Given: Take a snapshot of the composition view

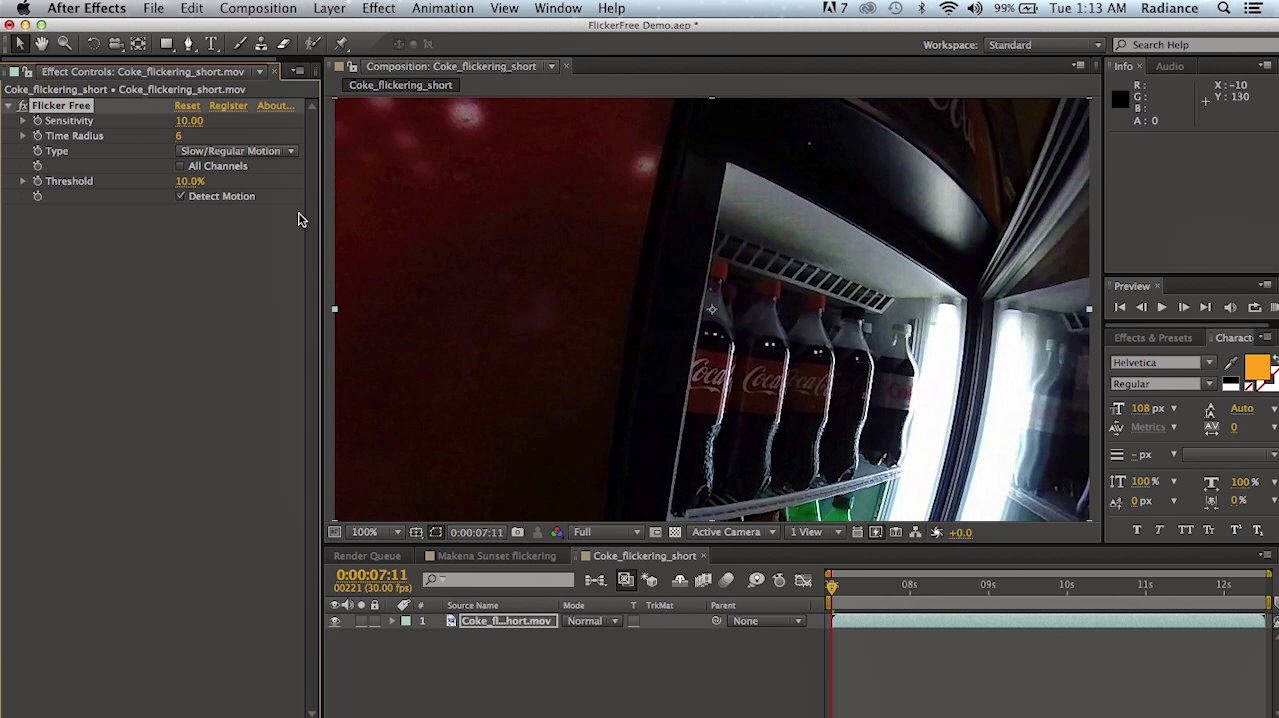Looking at the screenshot, I should [x=516, y=532].
